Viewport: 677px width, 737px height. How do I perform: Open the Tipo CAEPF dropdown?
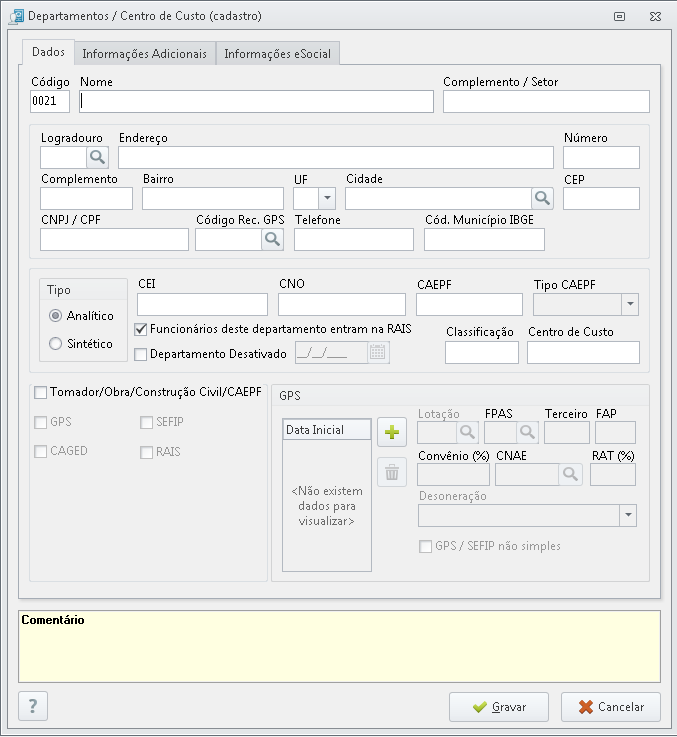click(x=629, y=304)
